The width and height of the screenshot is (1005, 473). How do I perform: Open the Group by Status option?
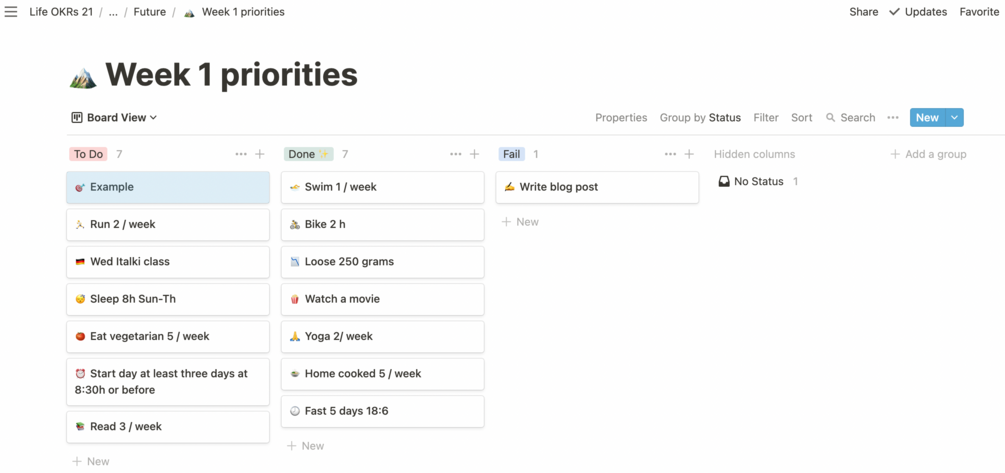click(x=700, y=118)
